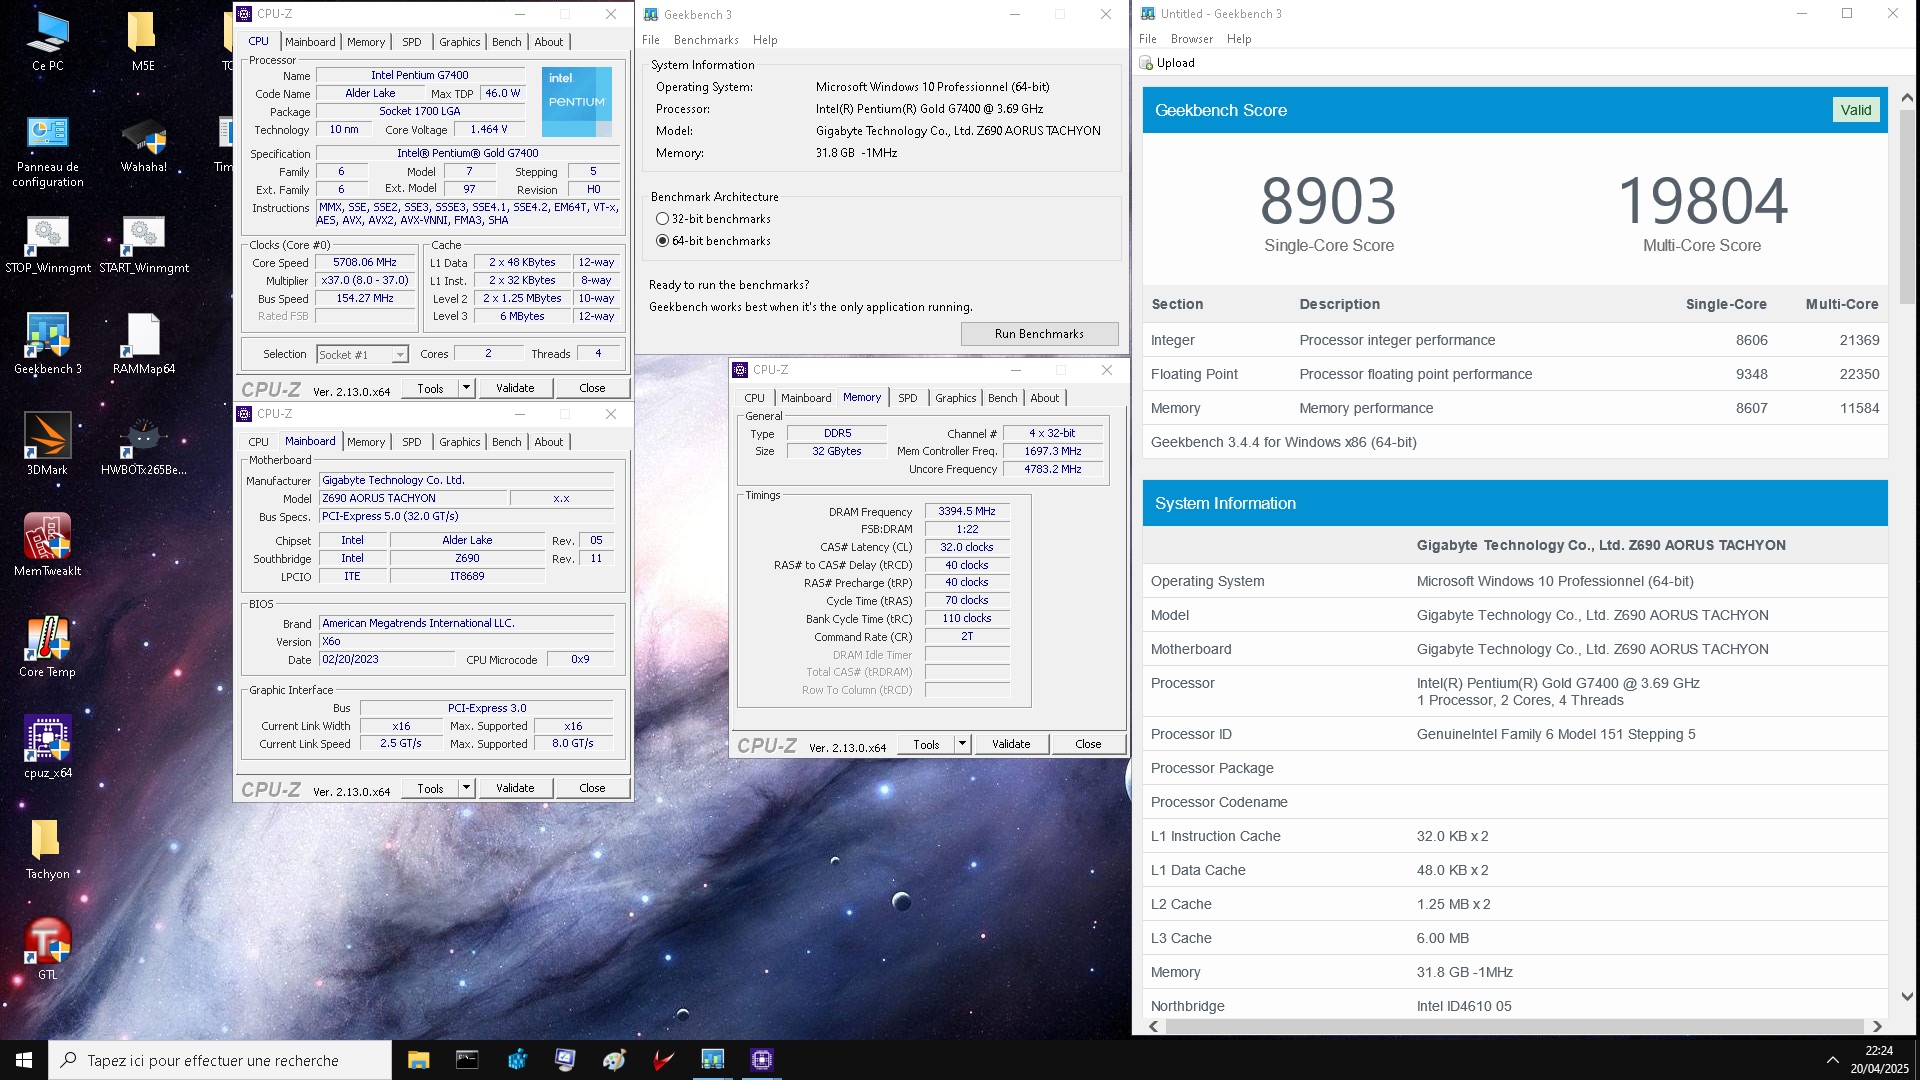Image resolution: width=1920 pixels, height=1080 pixels.
Task: Click the red swoosh taskbar icon
Action: [x=663, y=1060]
